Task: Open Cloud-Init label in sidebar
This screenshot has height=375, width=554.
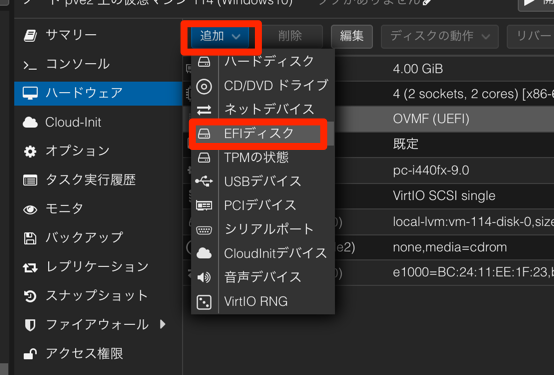Action: 73,122
